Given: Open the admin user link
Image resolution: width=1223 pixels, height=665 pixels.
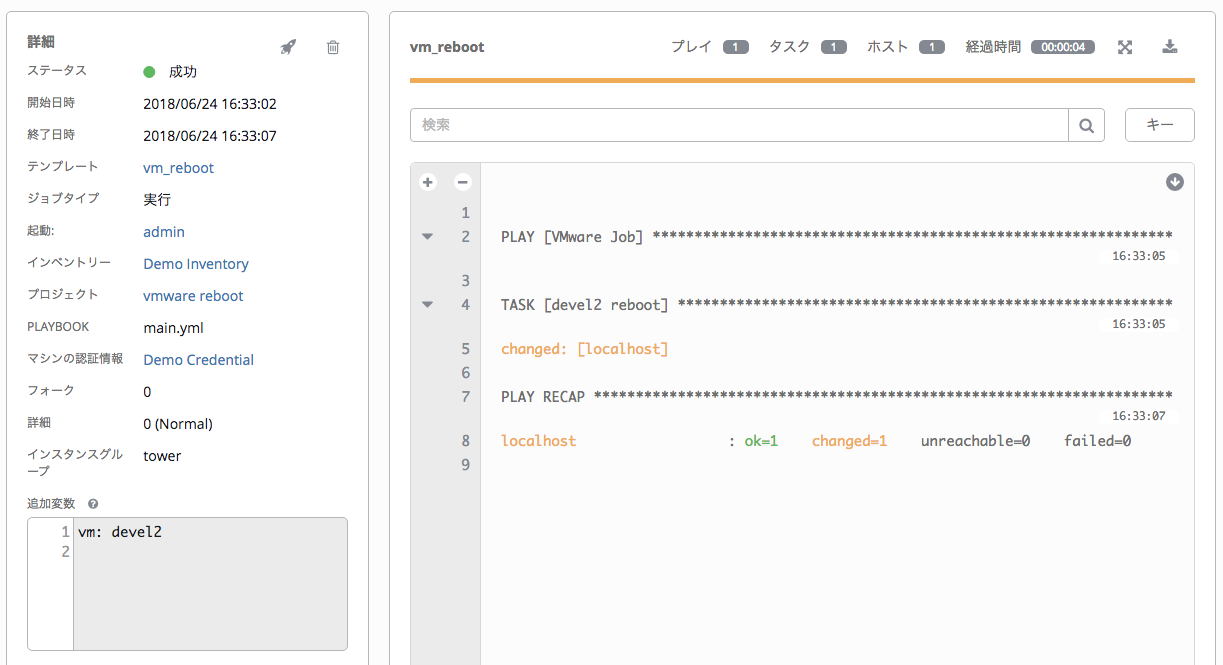Looking at the screenshot, I should pos(164,232).
